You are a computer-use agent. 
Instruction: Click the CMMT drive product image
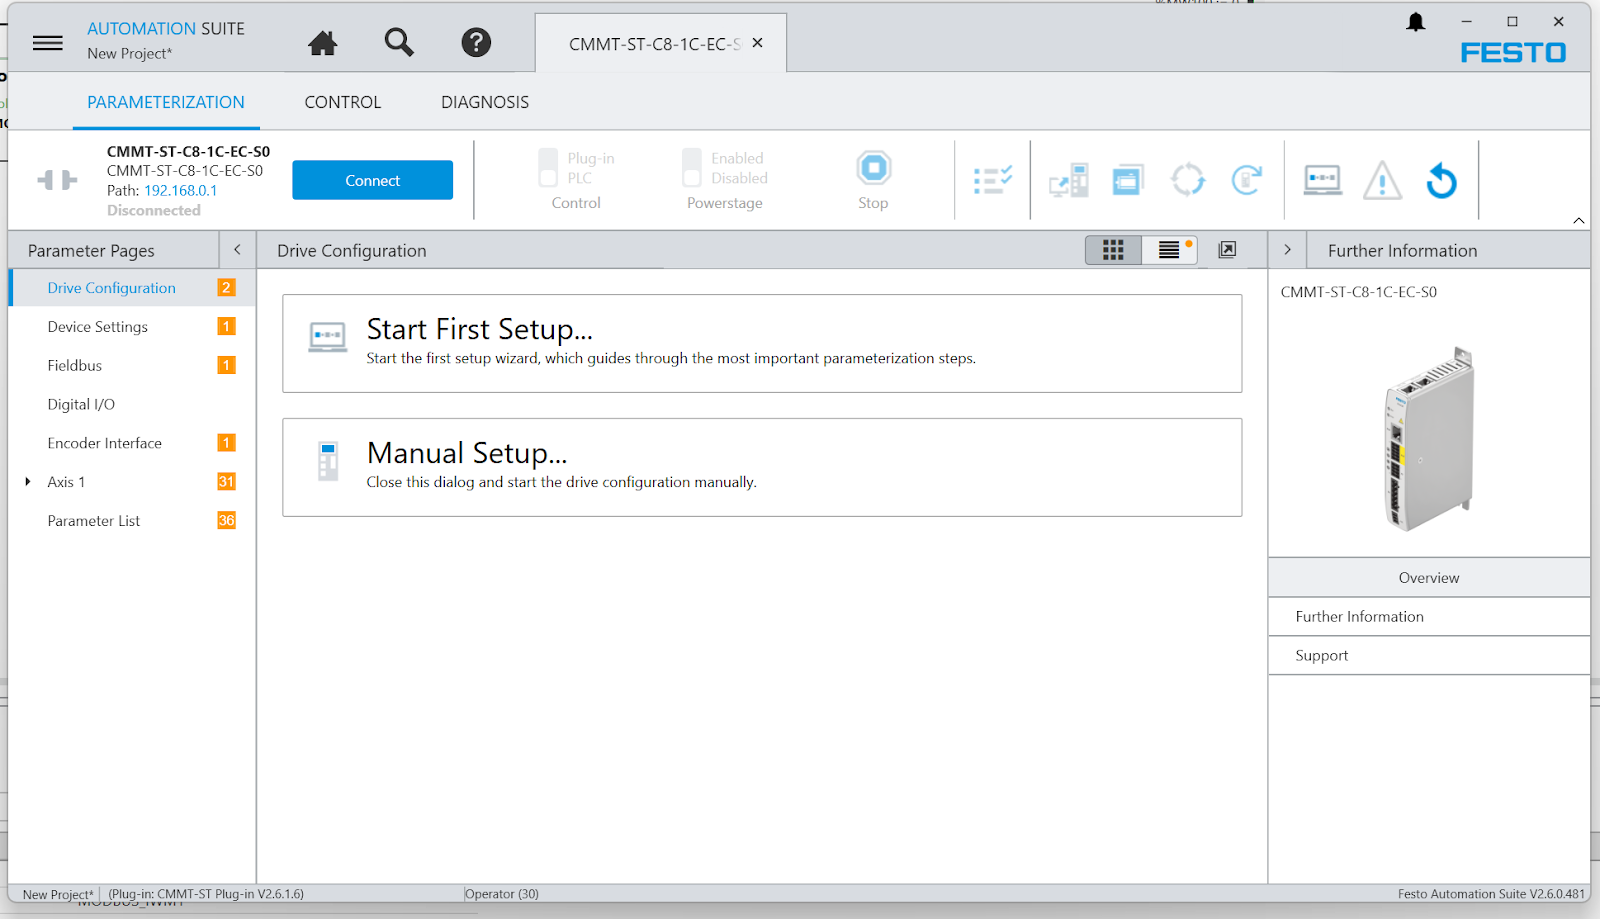(x=1429, y=438)
